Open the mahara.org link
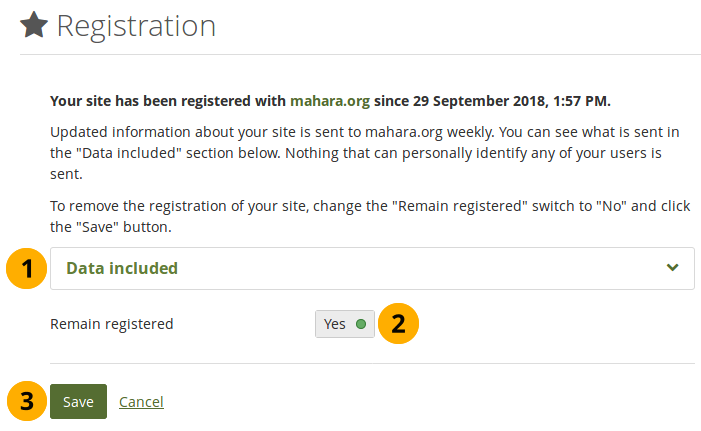Screen dimensions: 701x431 click(x=329, y=101)
